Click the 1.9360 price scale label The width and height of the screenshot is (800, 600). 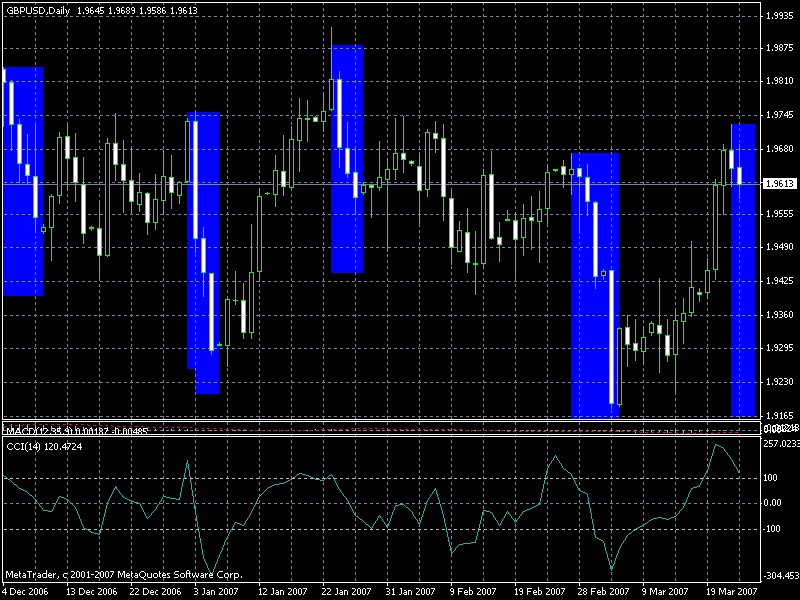(x=780, y=315)
